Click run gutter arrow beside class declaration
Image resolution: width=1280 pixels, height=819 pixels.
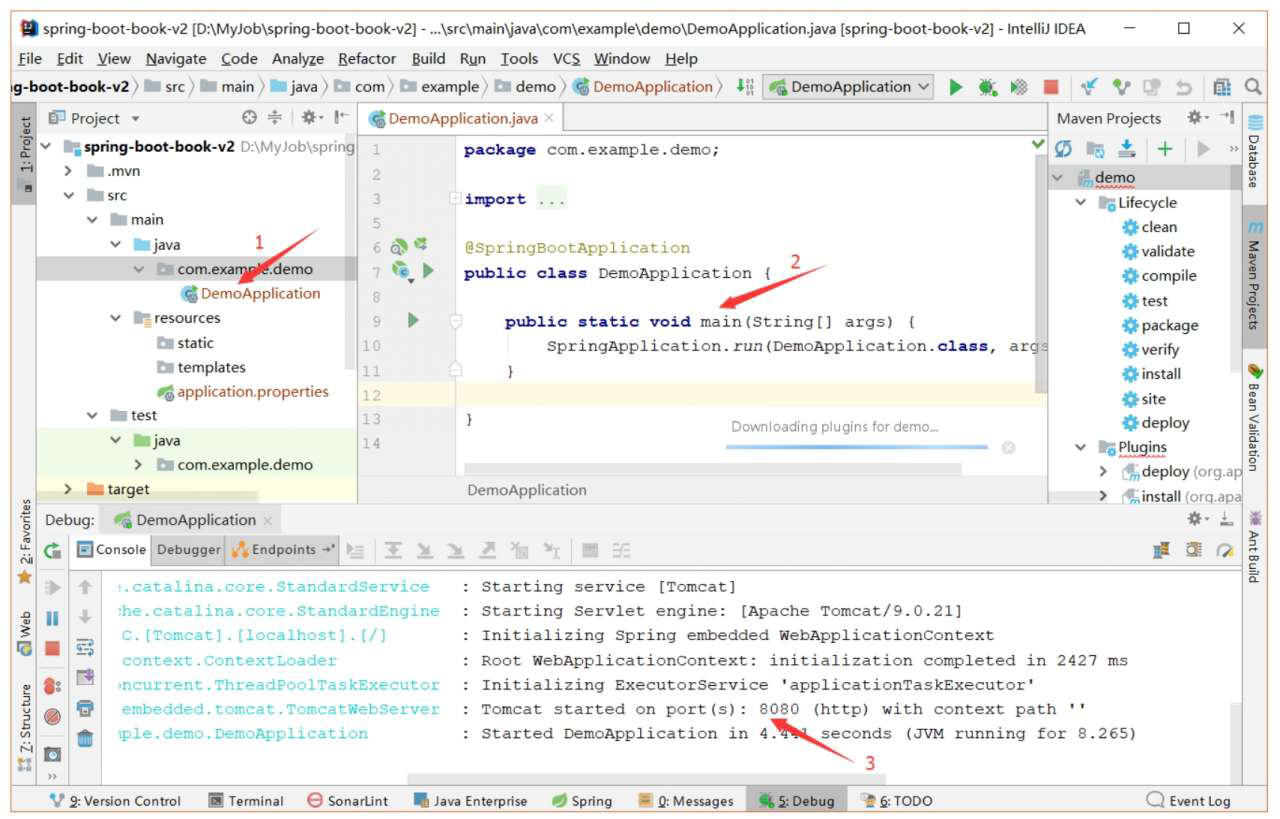click(428, 271)
